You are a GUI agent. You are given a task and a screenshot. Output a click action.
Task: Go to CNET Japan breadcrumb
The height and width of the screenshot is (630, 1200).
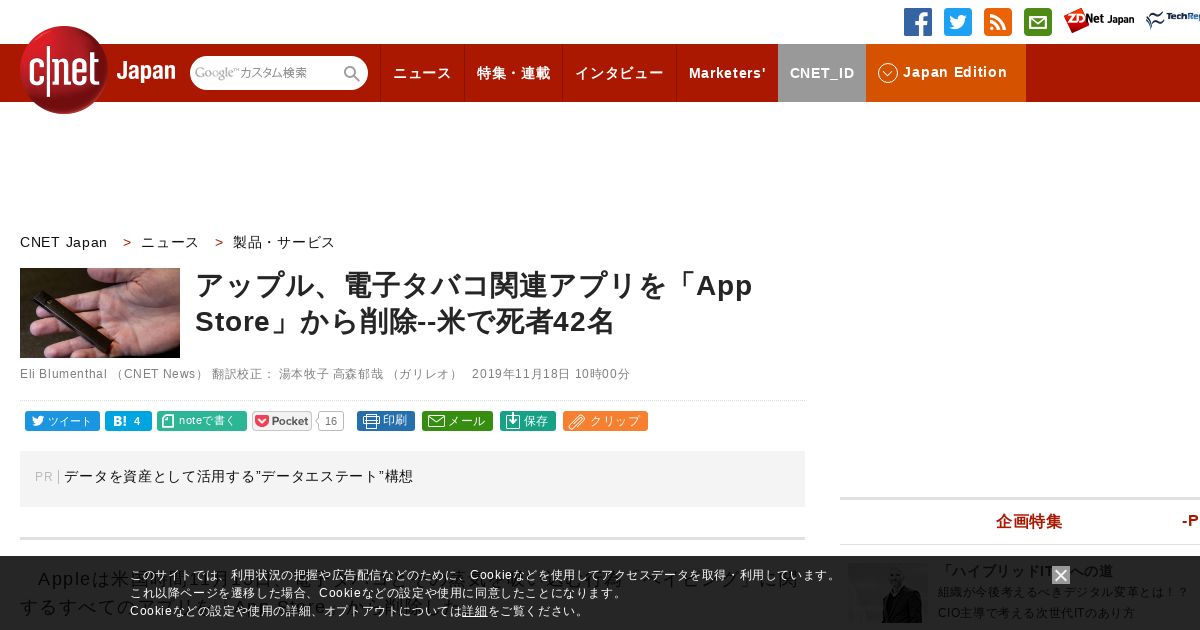point(63,242)
